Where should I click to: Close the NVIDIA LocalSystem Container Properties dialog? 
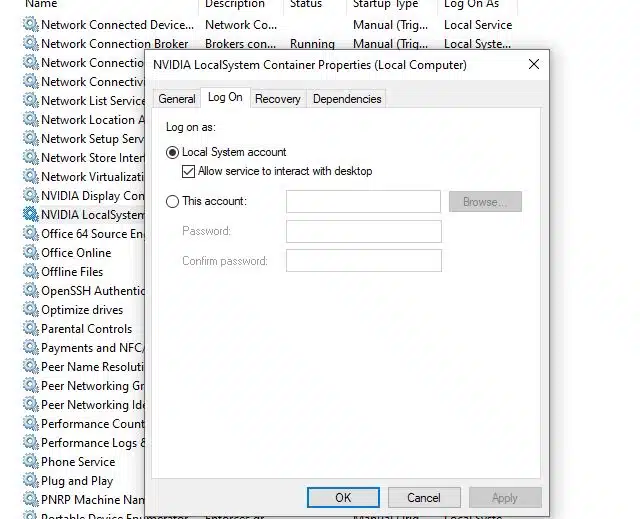tap(534, 64)
